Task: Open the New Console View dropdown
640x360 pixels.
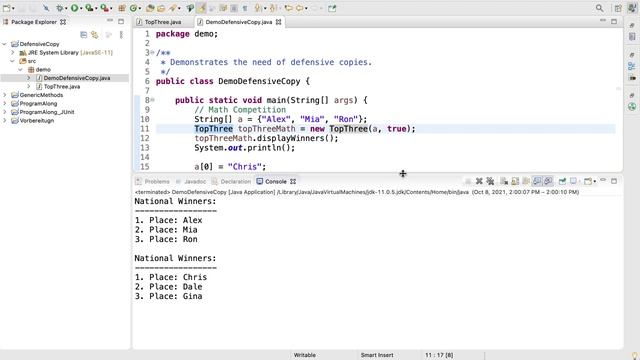Action: click(594, 181)
